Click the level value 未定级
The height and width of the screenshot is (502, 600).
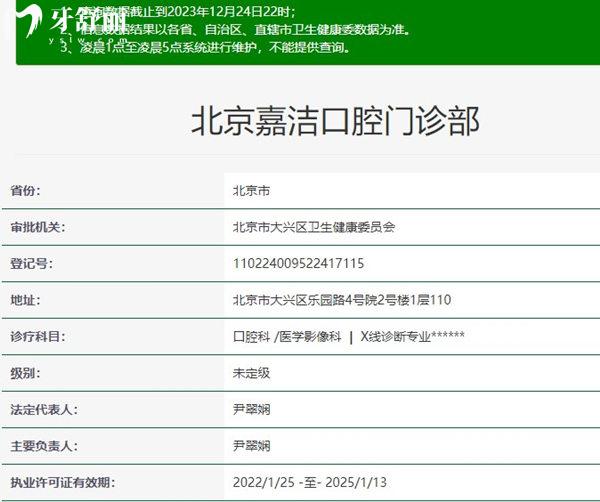point(251,373)
